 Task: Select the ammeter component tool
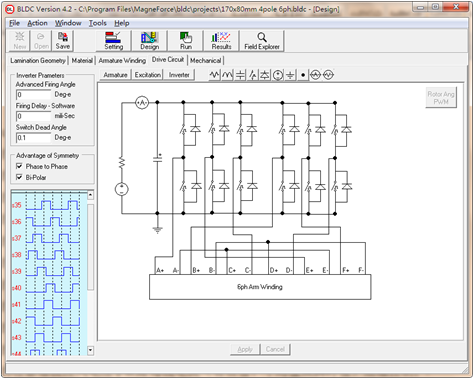[315, 75]
